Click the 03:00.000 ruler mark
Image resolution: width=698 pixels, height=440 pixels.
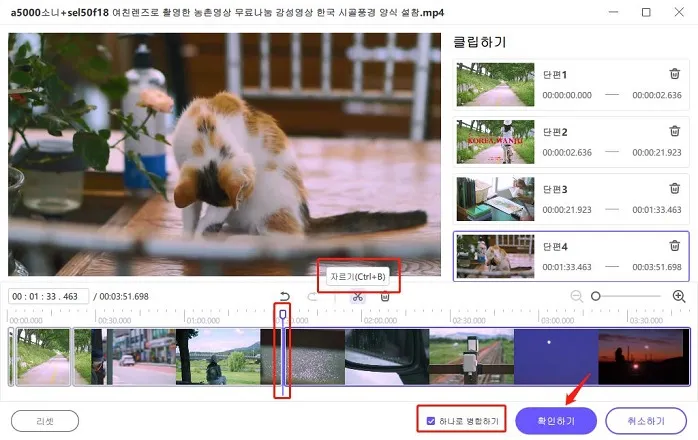[x=558, y=320]
